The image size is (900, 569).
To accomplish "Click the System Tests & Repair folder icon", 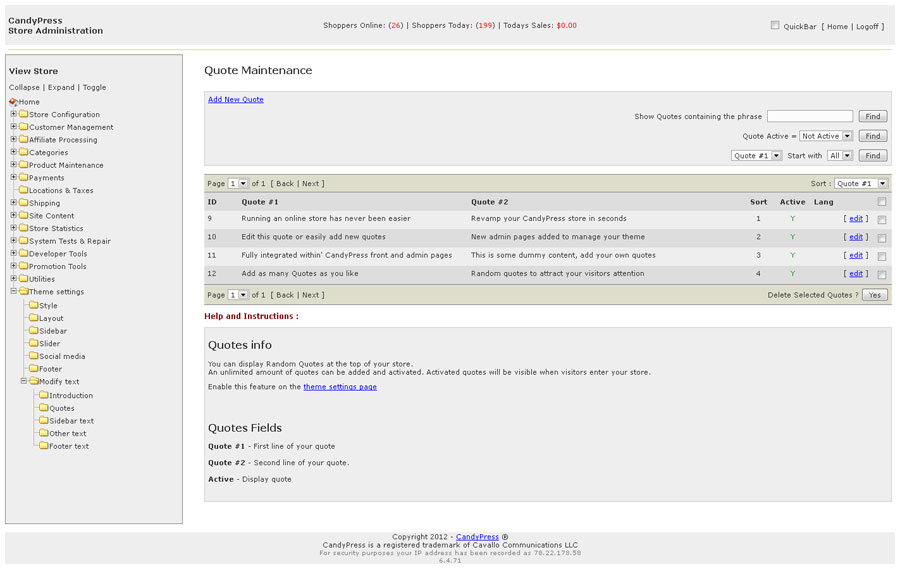I will 24,240.
